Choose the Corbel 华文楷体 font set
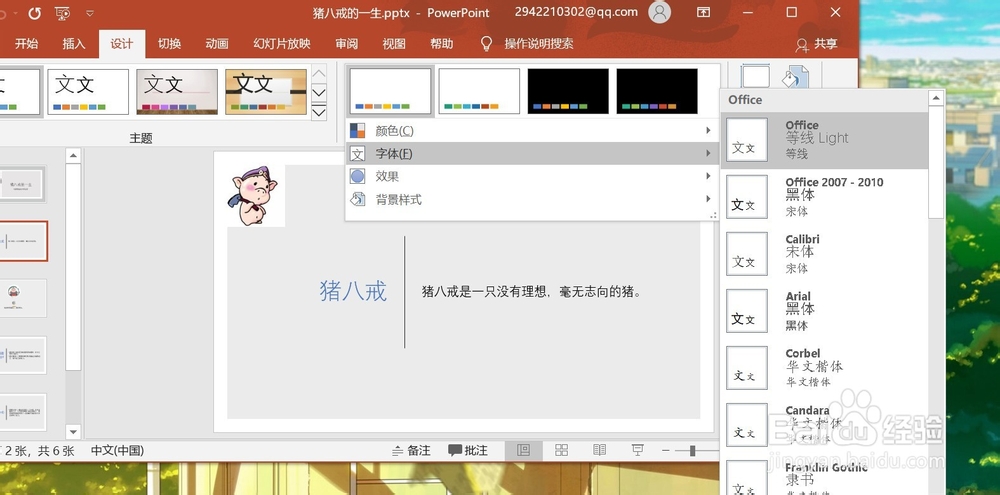This screenshot has height=495, width=1000. point(825,368)
